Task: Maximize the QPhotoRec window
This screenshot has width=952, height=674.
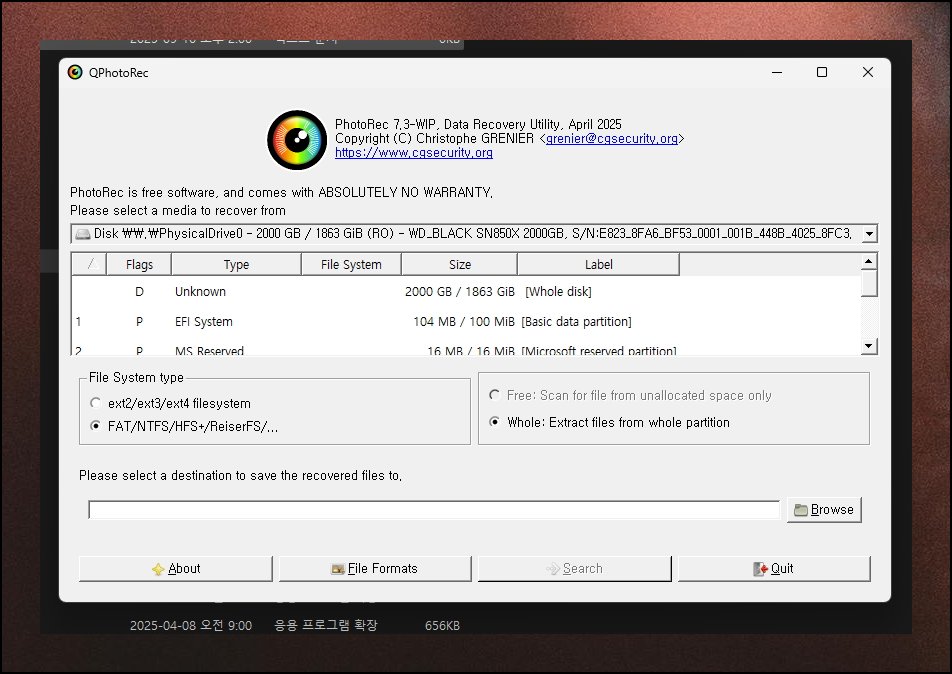Action: click(821, 72)
